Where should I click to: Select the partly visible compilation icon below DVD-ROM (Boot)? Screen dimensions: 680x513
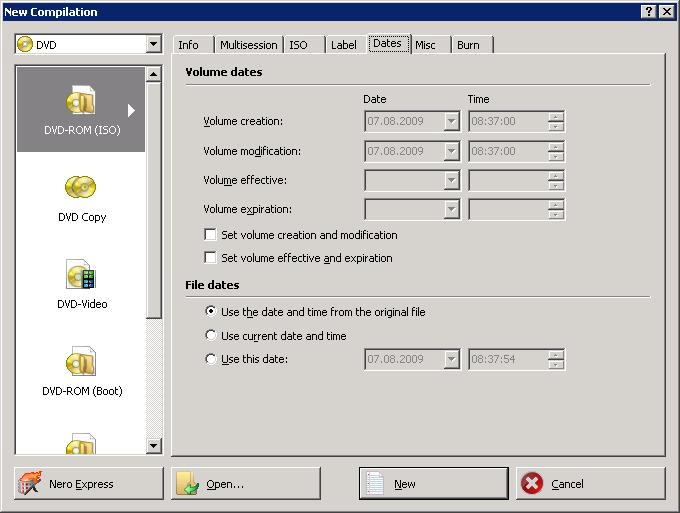tap(81, 443)
